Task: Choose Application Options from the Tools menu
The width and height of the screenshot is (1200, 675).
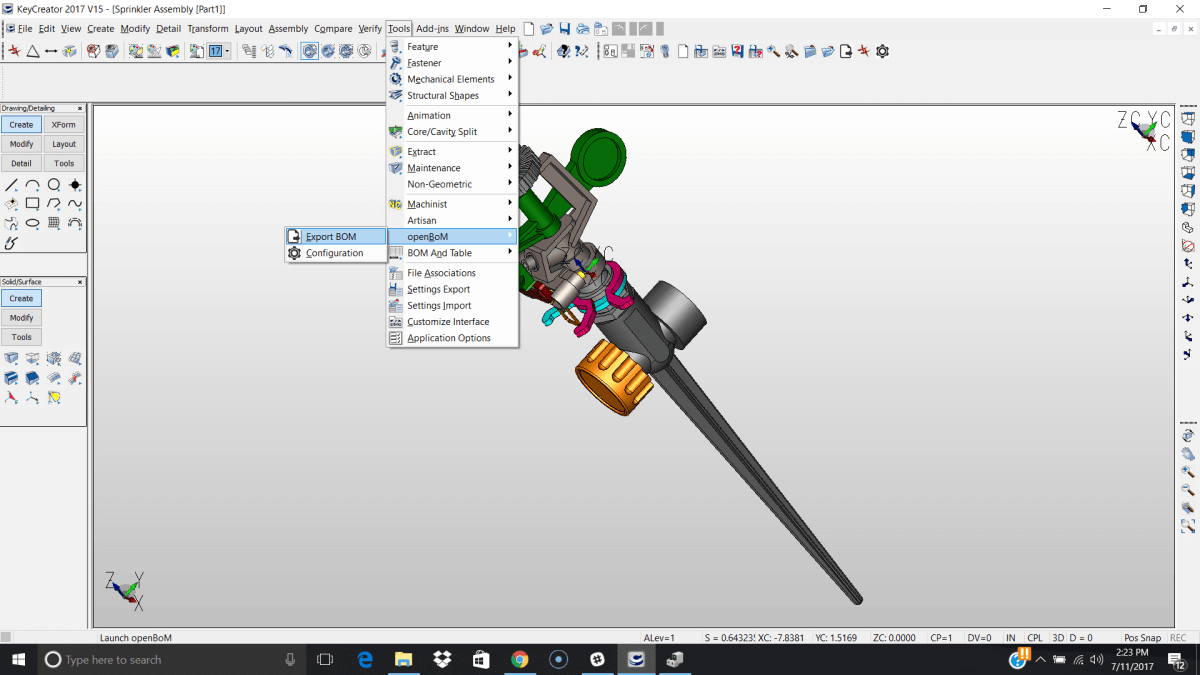Action: click(452, 338)
